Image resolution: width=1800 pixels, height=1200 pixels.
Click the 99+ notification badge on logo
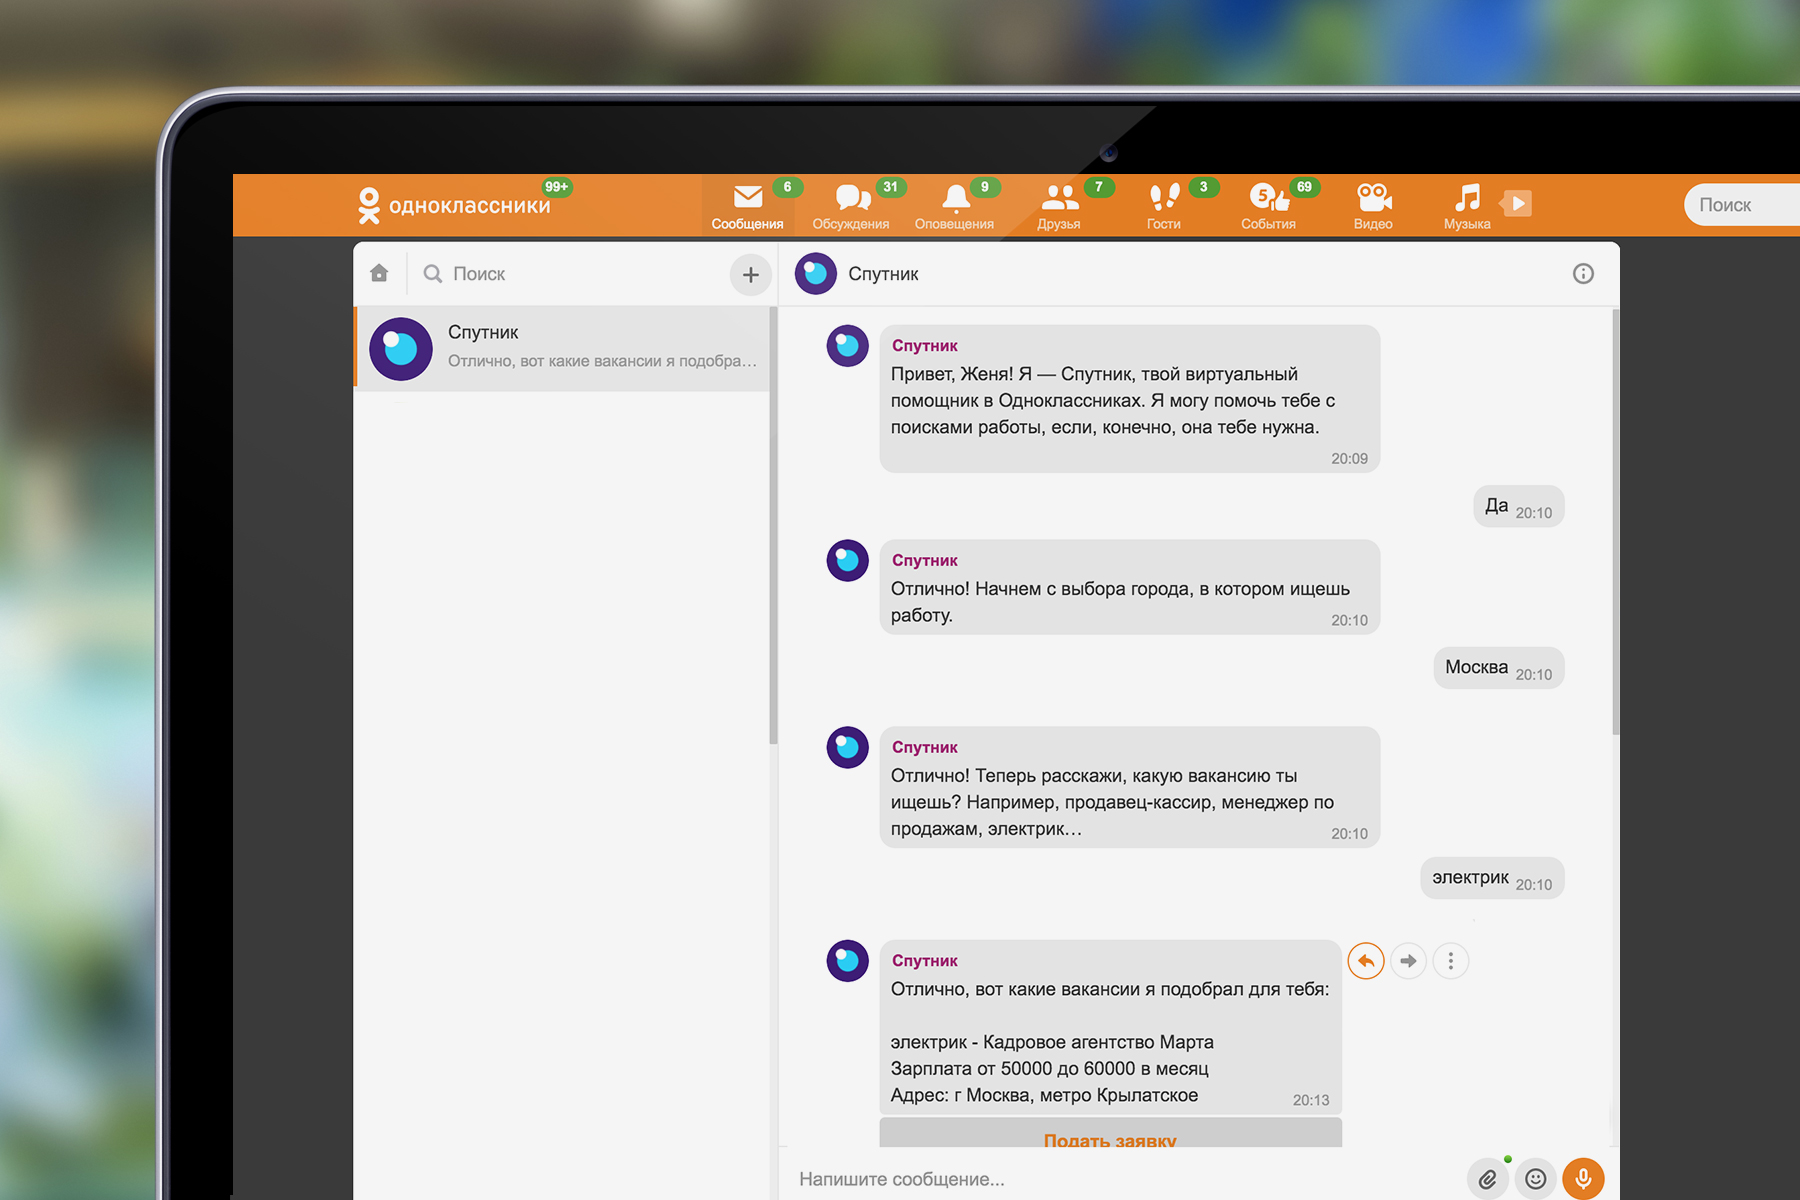click(x=557, y=187)
